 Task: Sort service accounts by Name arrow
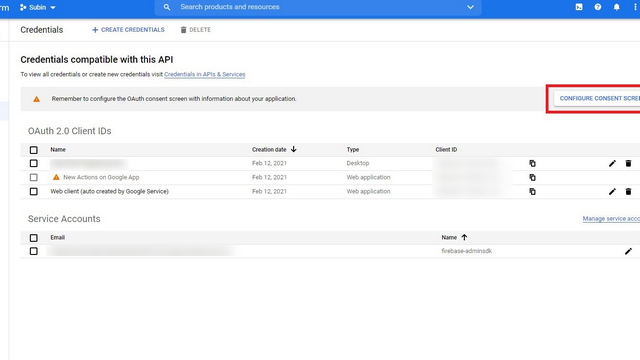[x=464, y=237]
